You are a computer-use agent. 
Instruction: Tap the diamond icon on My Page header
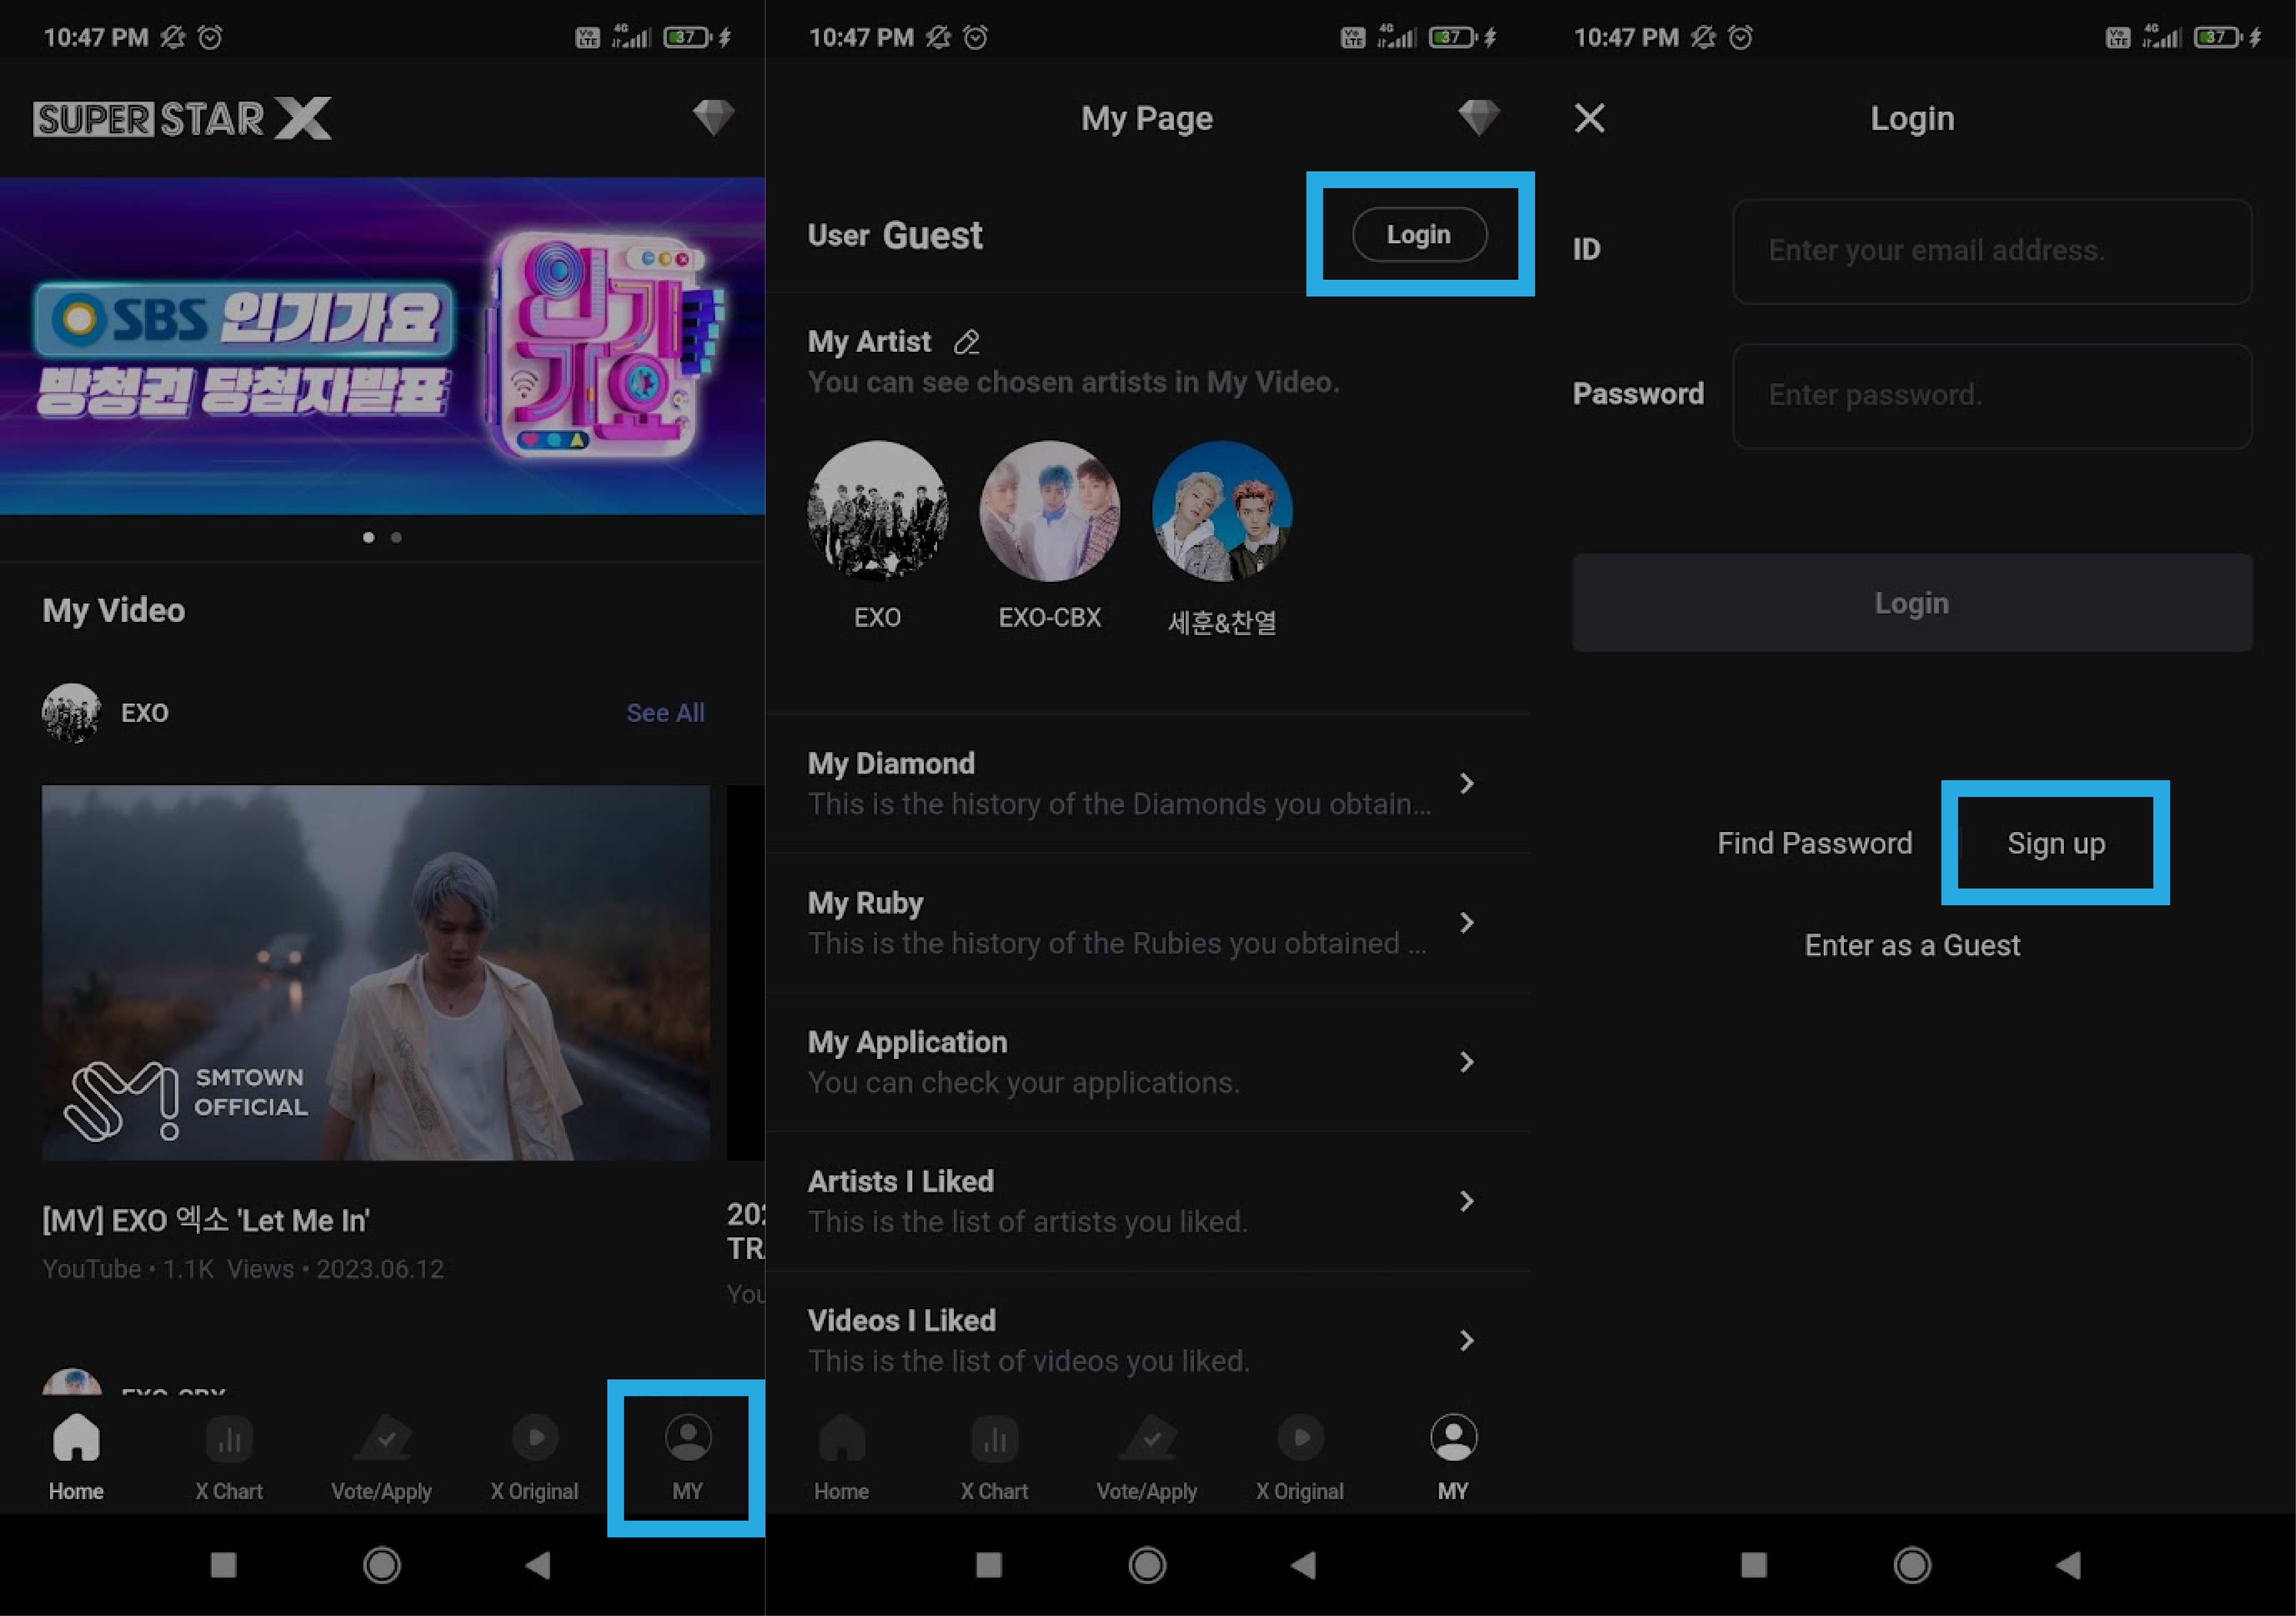tap(1478, 118)
